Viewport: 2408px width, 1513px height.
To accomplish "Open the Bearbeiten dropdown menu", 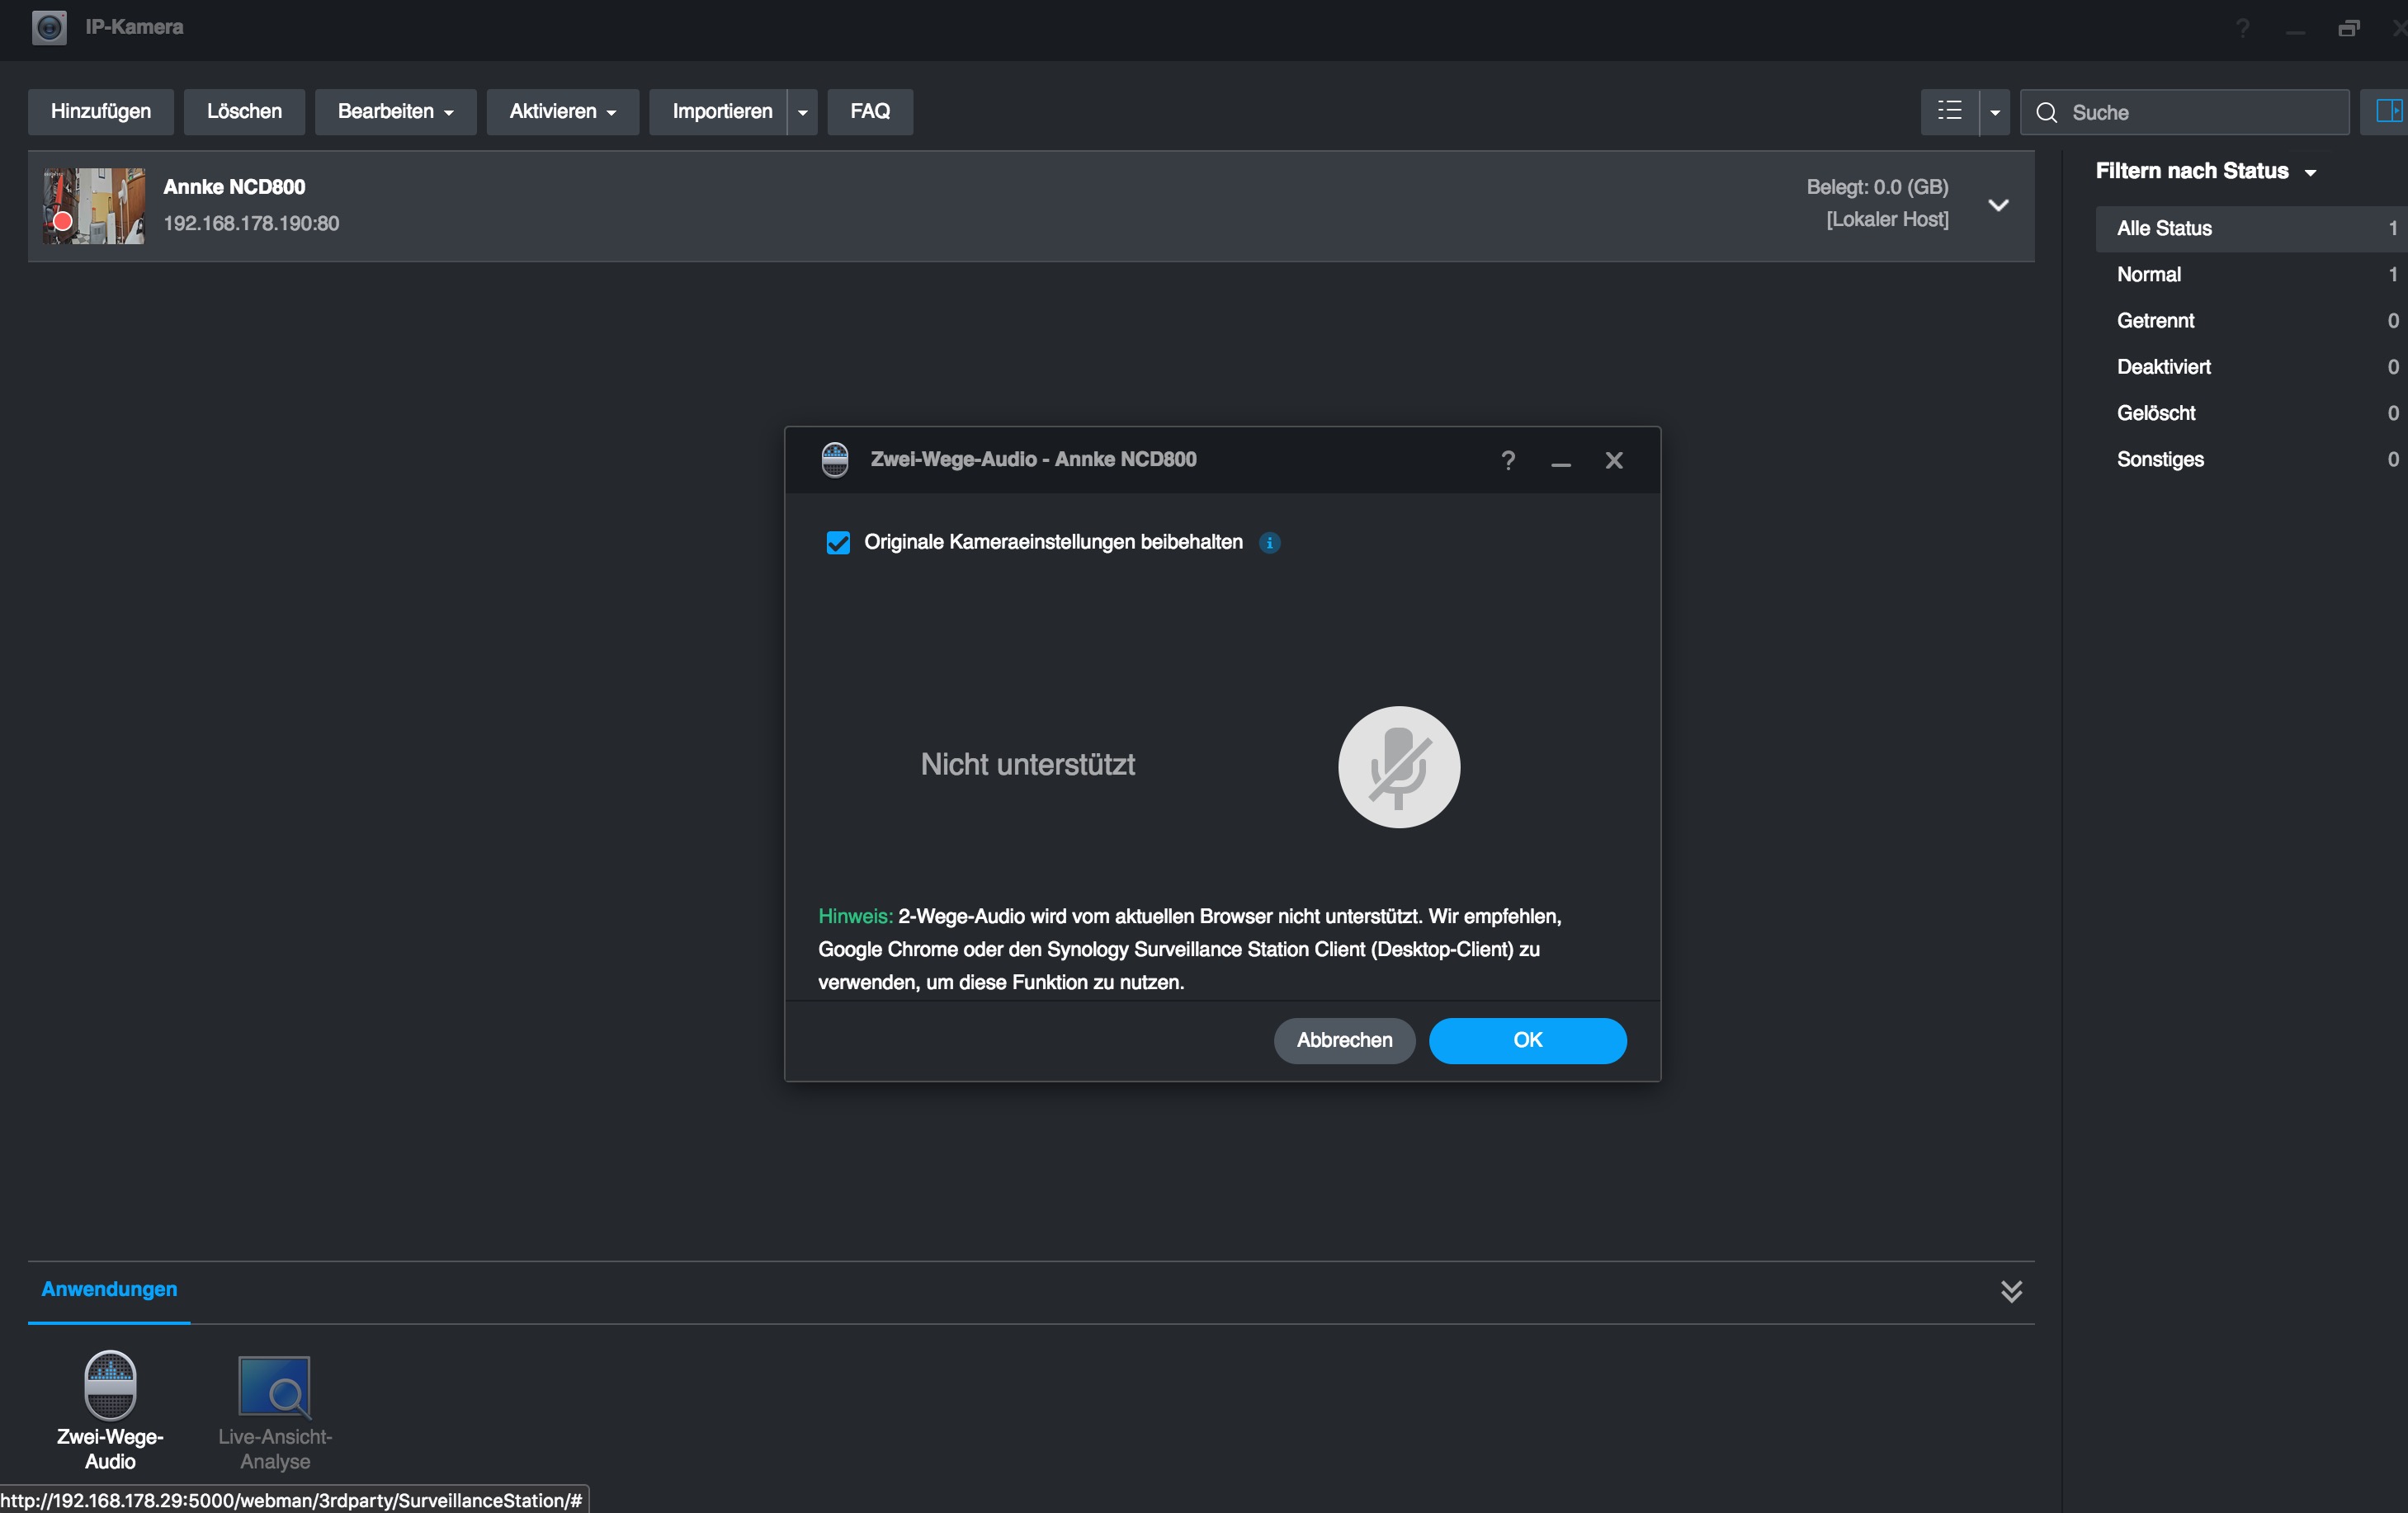I will (395, 111).
